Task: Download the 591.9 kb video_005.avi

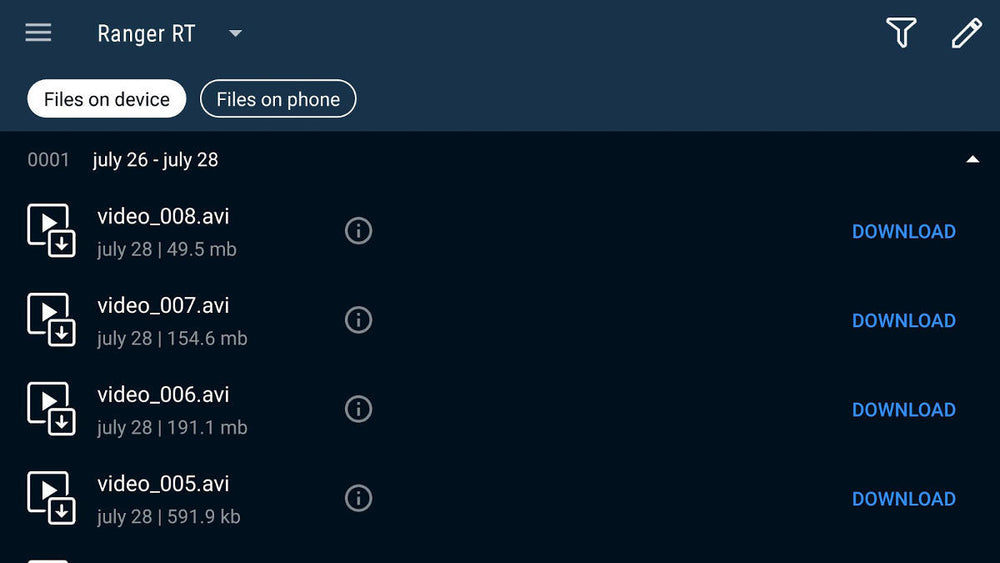Action: click(x=903, y=498)
